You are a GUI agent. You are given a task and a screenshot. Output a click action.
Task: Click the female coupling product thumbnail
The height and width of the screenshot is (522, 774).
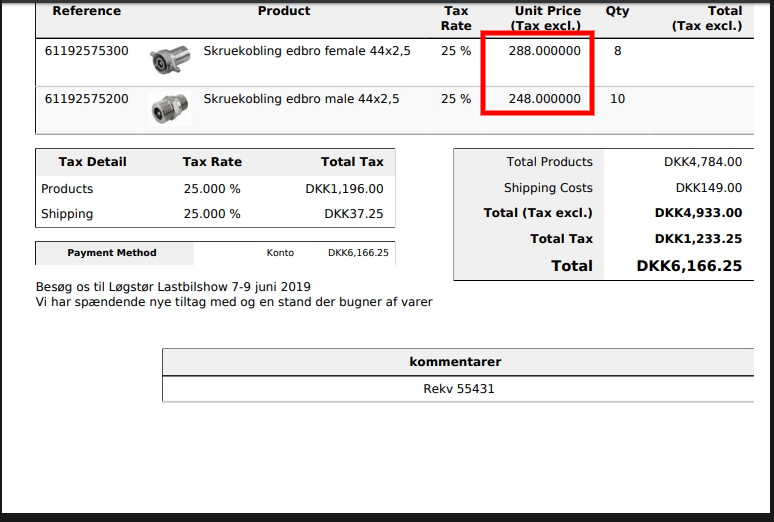(170, 60)
